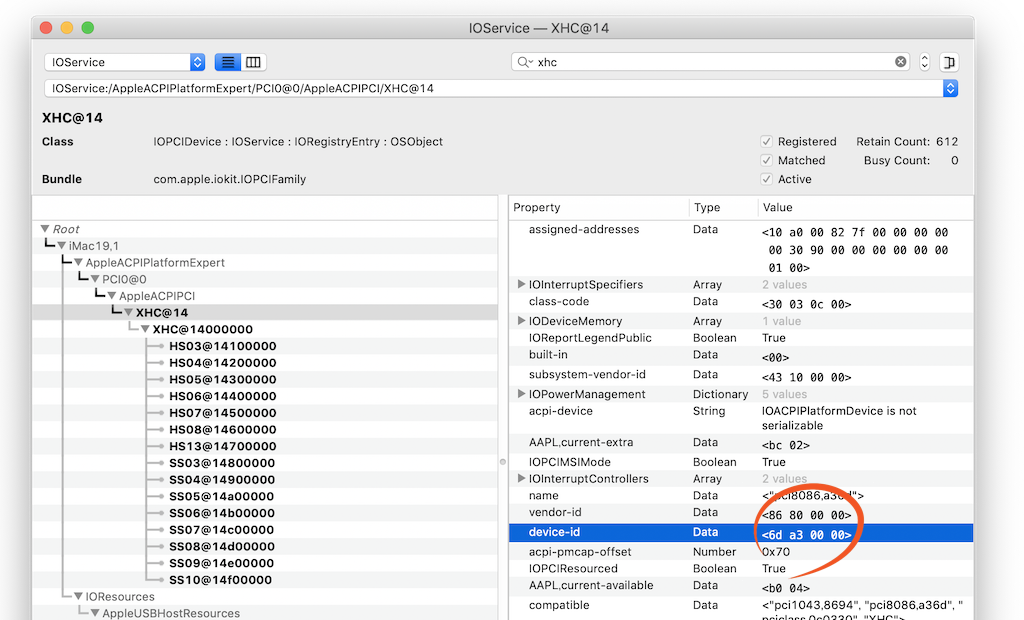Clear the xhc search text
Screen dimensions: 1024x620
(x=901, y=61)
